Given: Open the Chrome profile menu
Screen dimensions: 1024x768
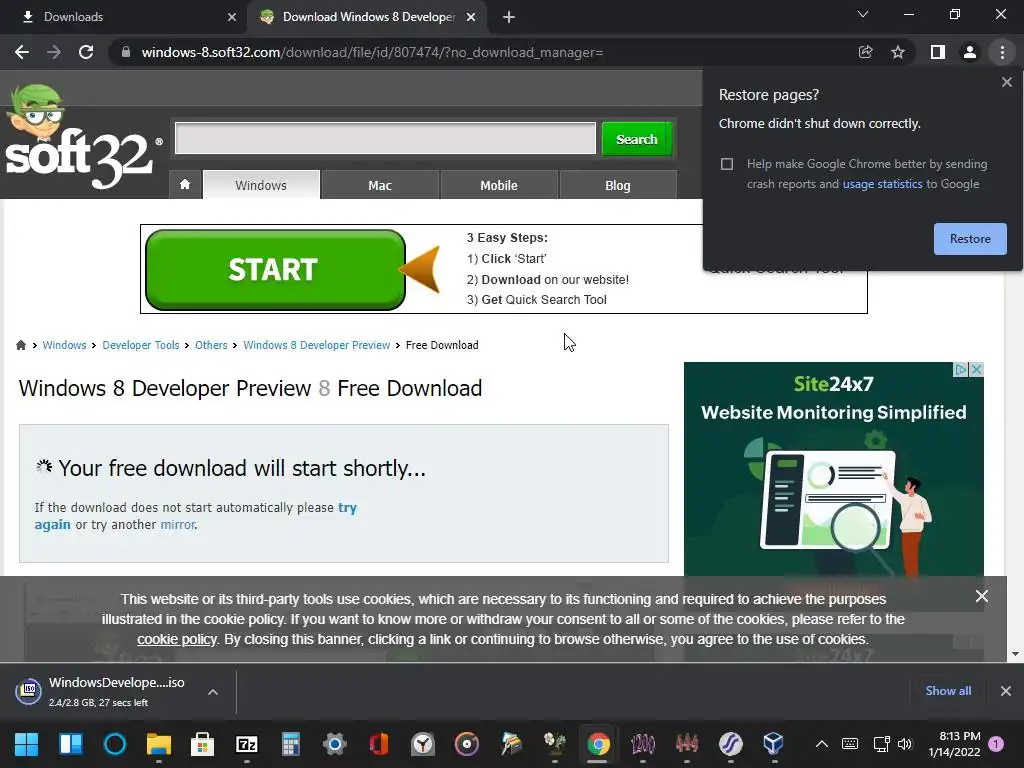Looking at the screenshot, I should click(970, 52).
